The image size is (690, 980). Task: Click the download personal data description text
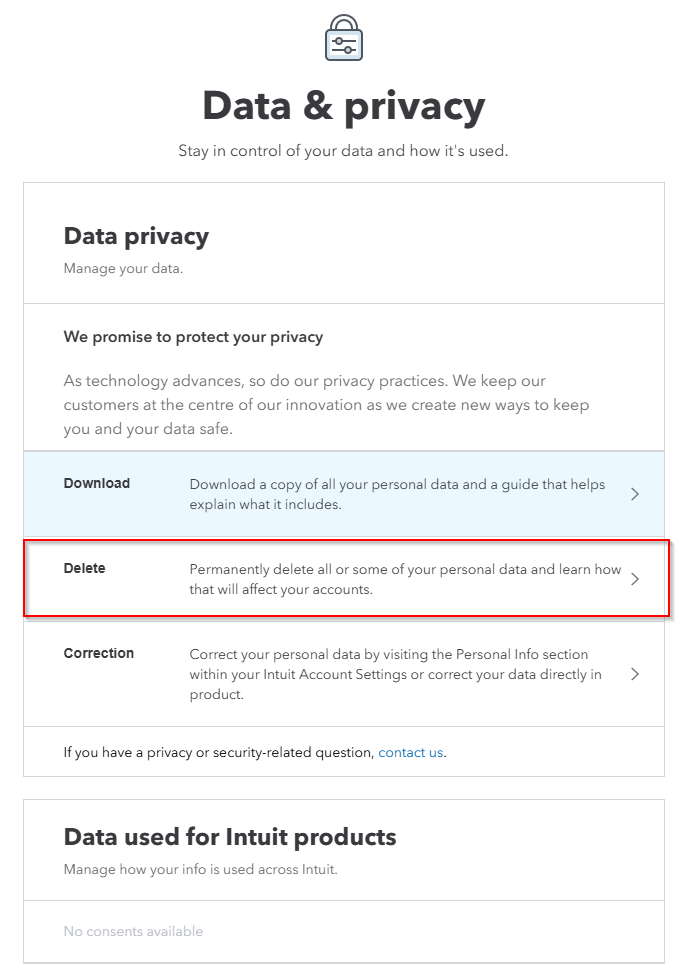tap(397, 494)
